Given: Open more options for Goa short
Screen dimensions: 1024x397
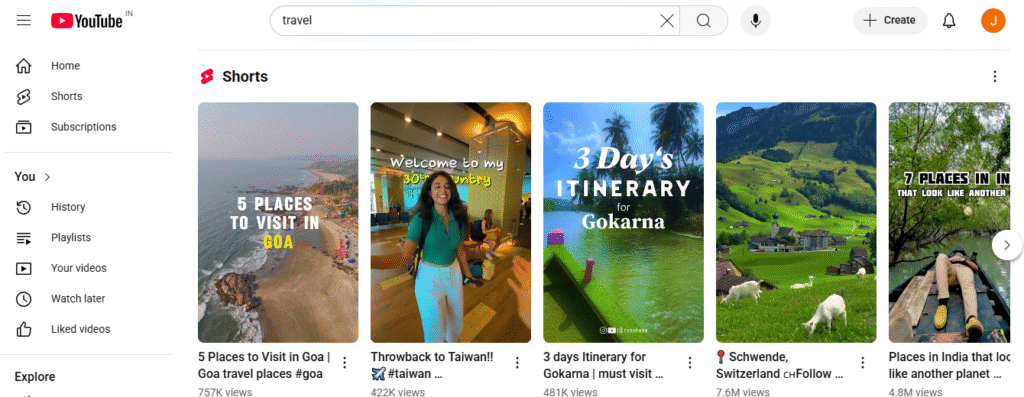Looking at the screenshot, I should (x=345, y=363).
